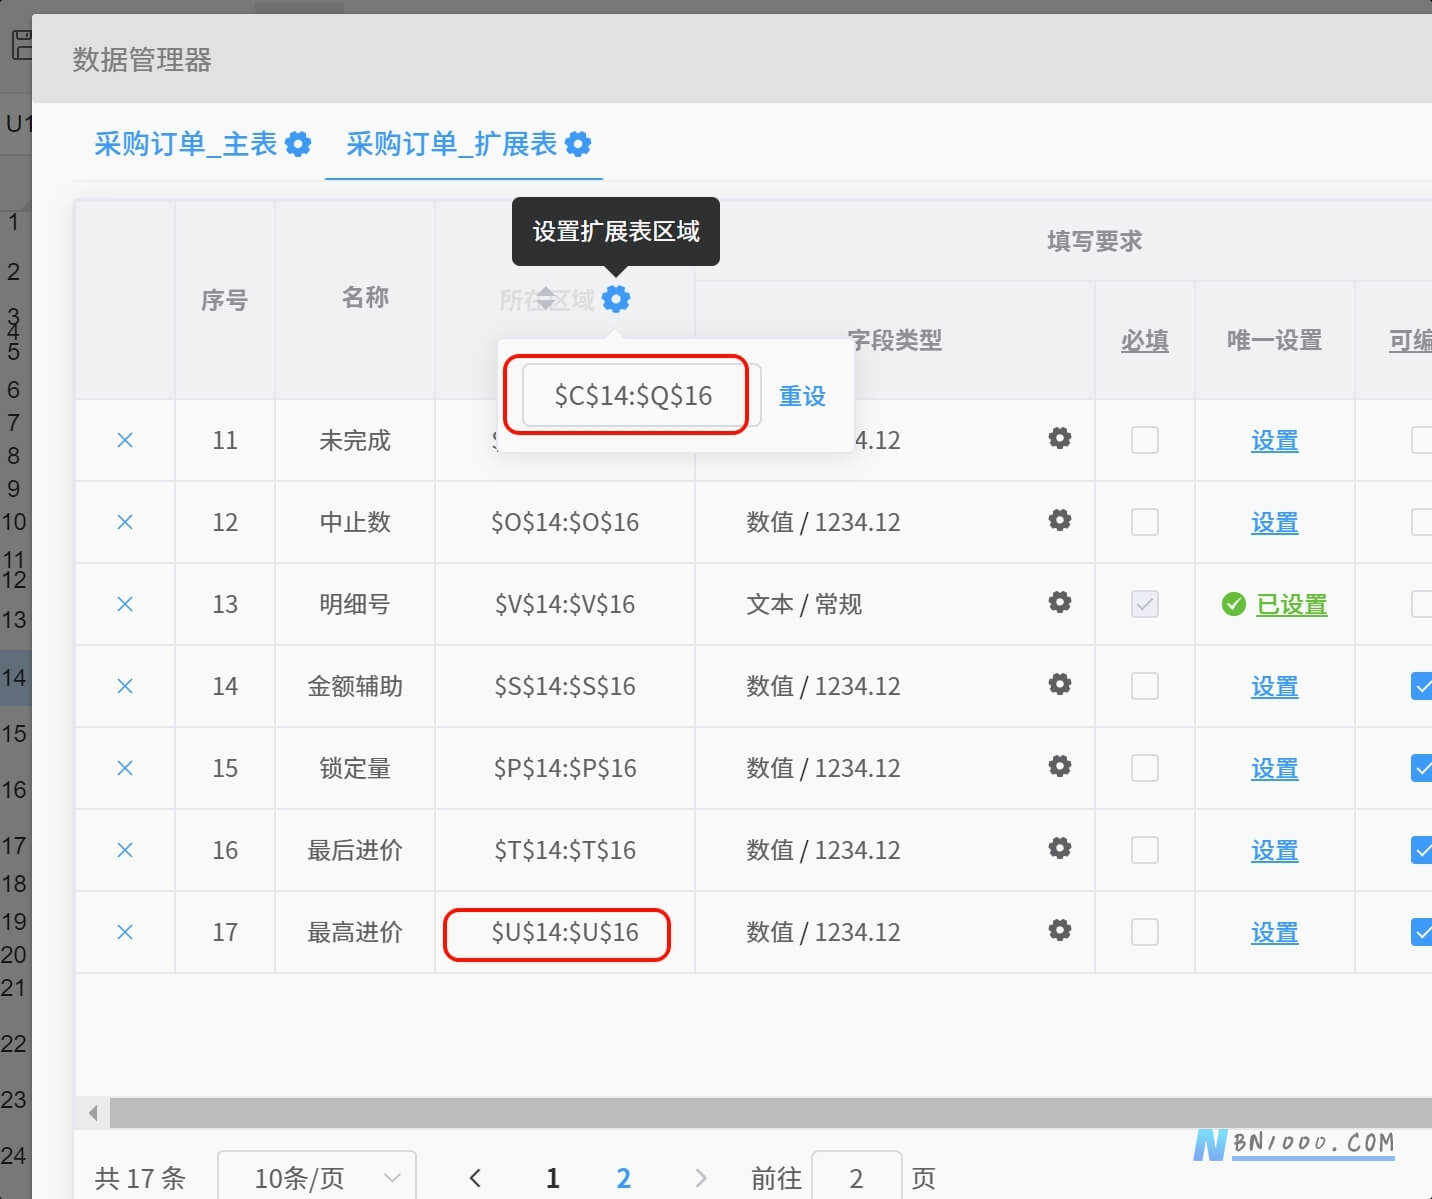Click 重设 to reset the region
This screenshot has height=1199, width=1432.
tap(802, 396)
